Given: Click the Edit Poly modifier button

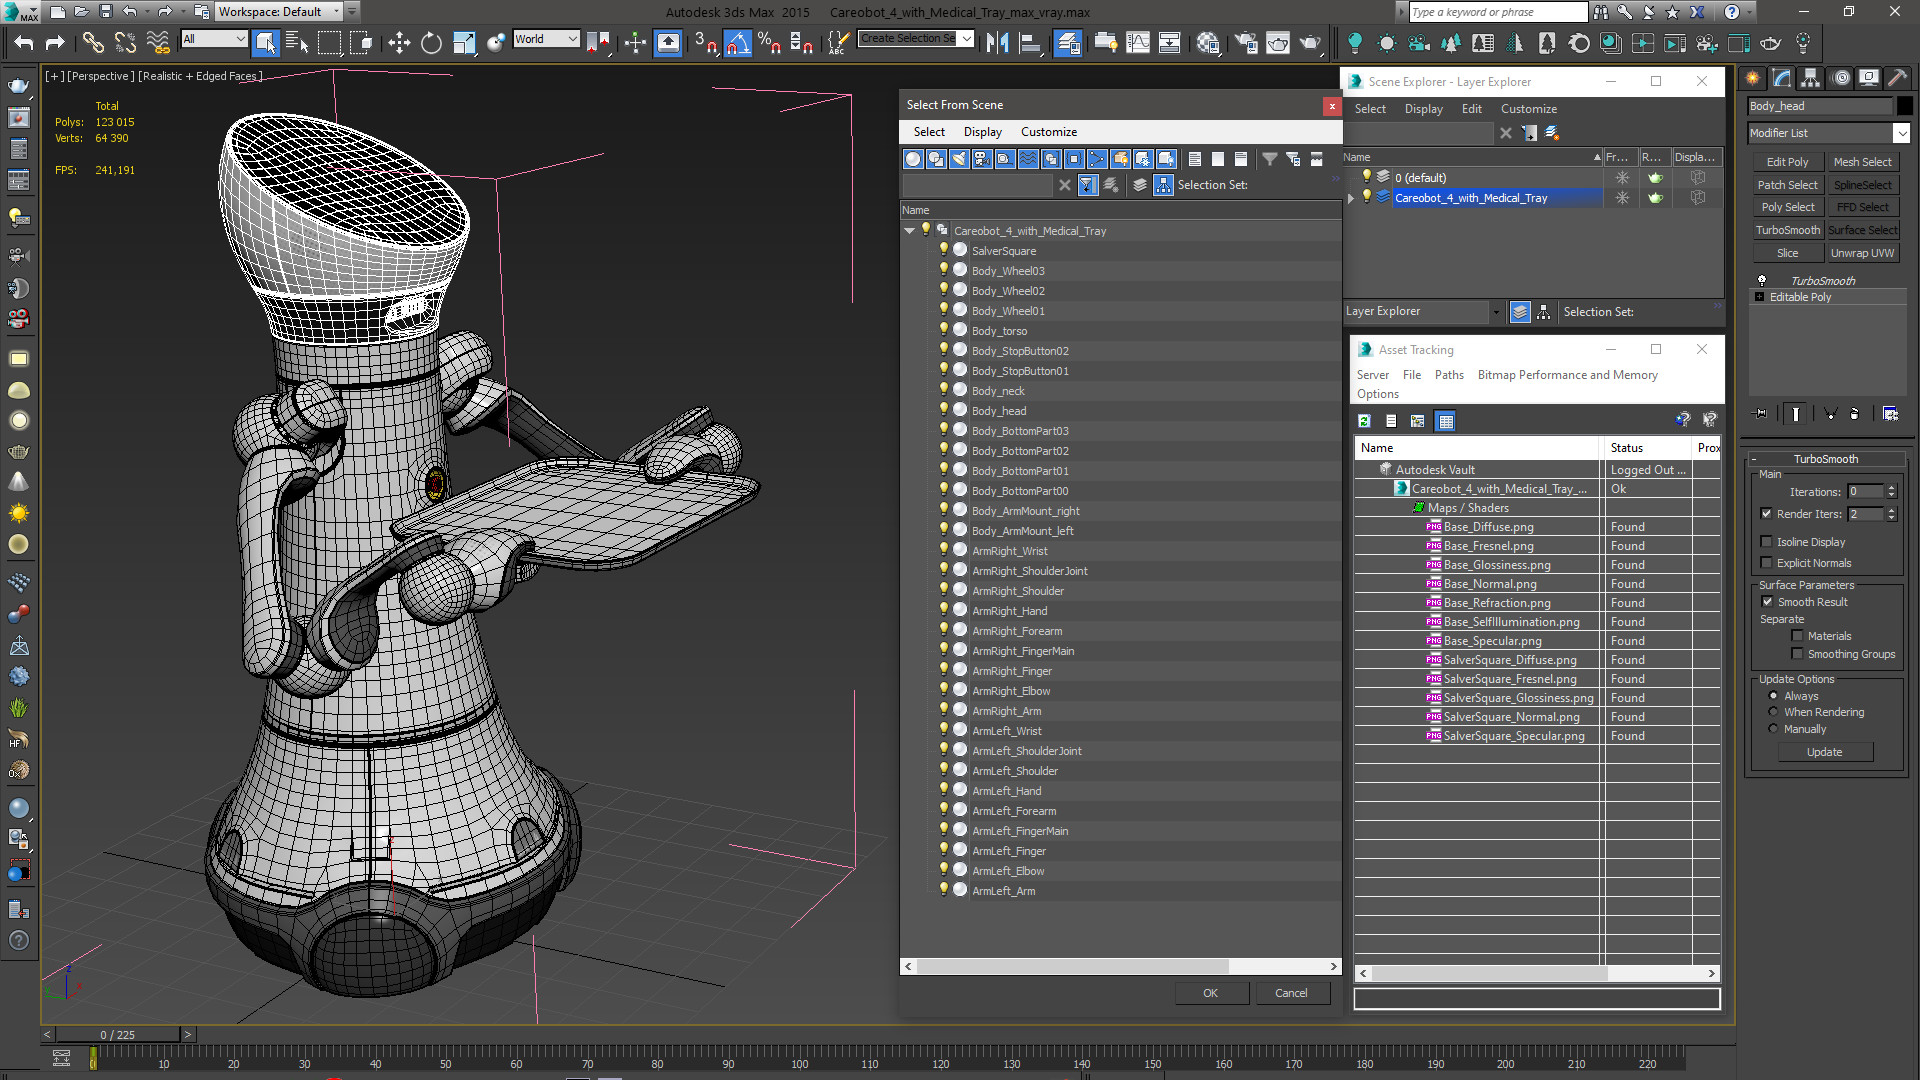Looking at the screenshot, I should pyautogui.click(x=1787, y=162).
